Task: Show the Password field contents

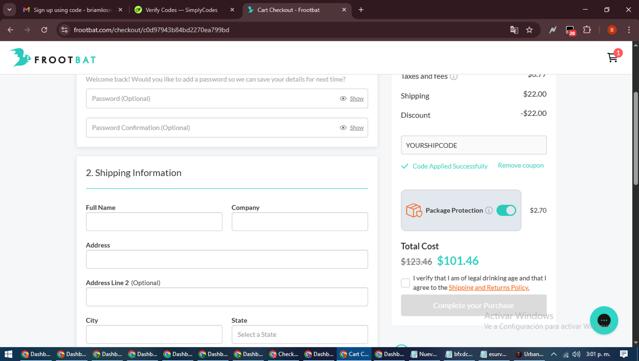Action: coord(356,99)
